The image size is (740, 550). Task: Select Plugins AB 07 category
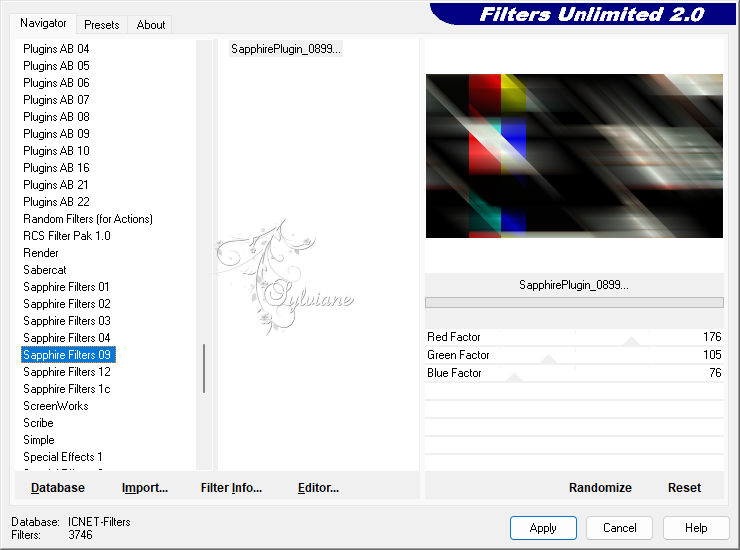point(56,100)
